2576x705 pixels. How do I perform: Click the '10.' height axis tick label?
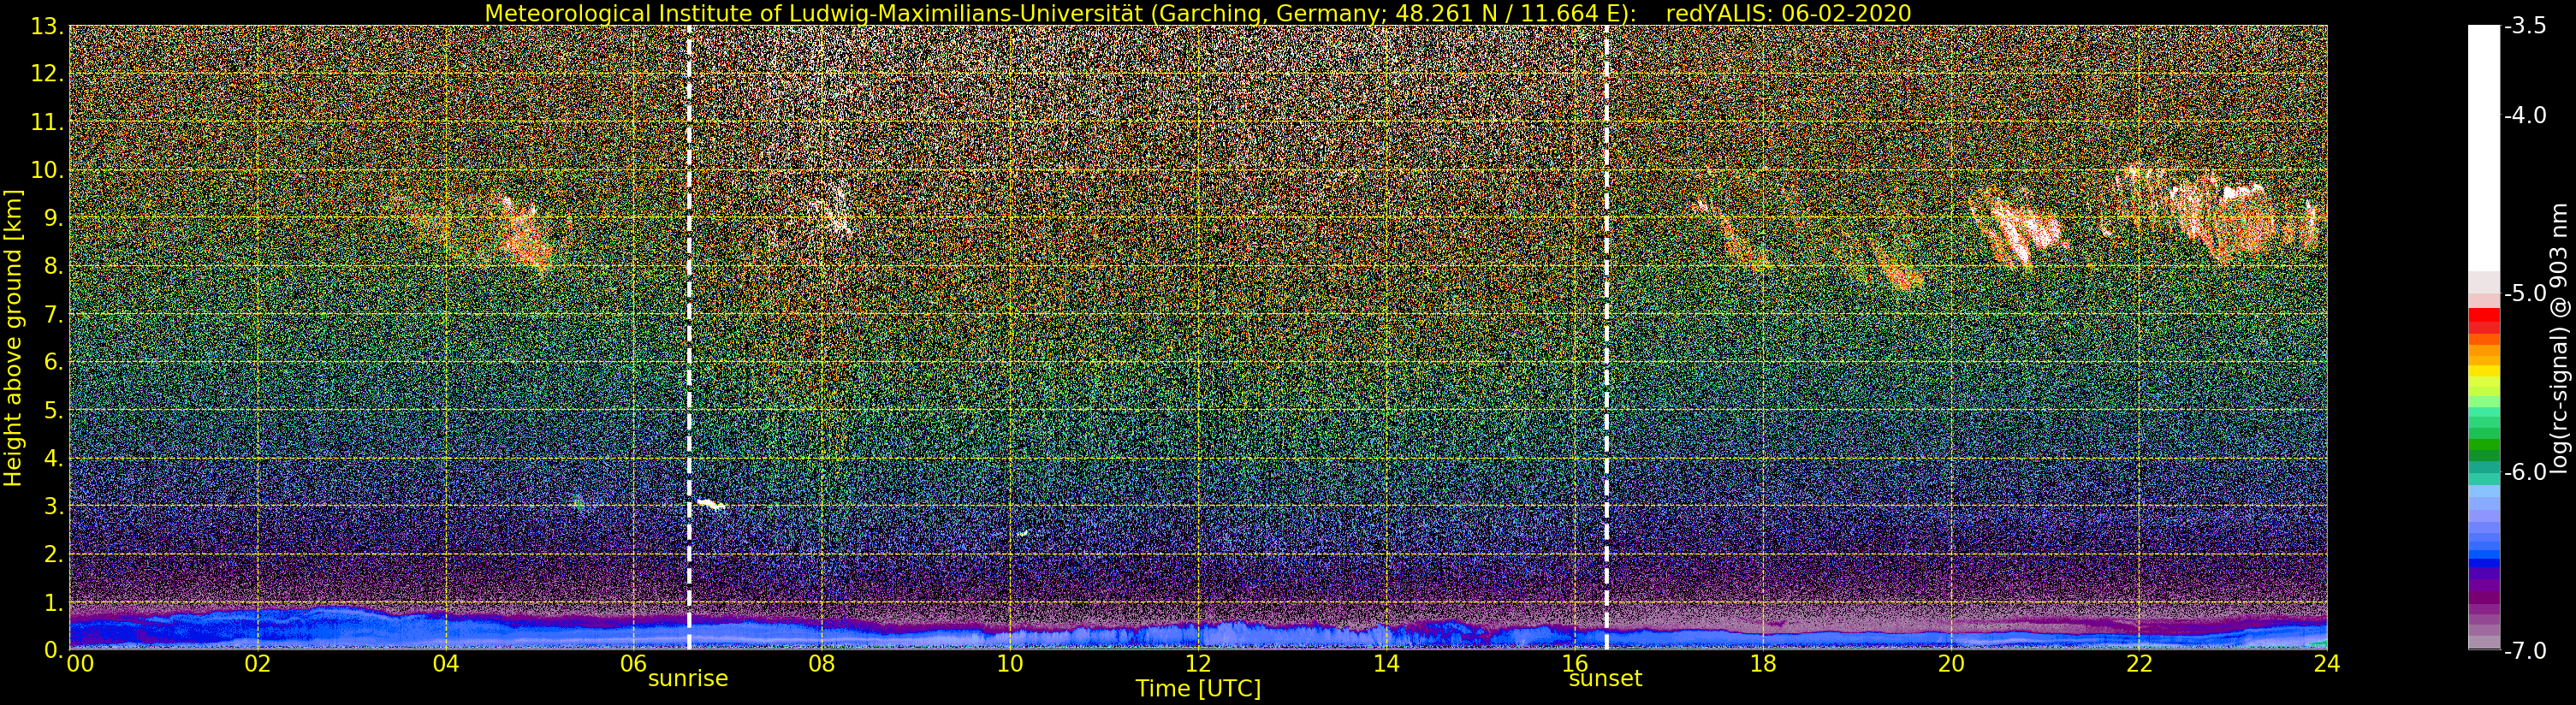[x=47, y=170]
